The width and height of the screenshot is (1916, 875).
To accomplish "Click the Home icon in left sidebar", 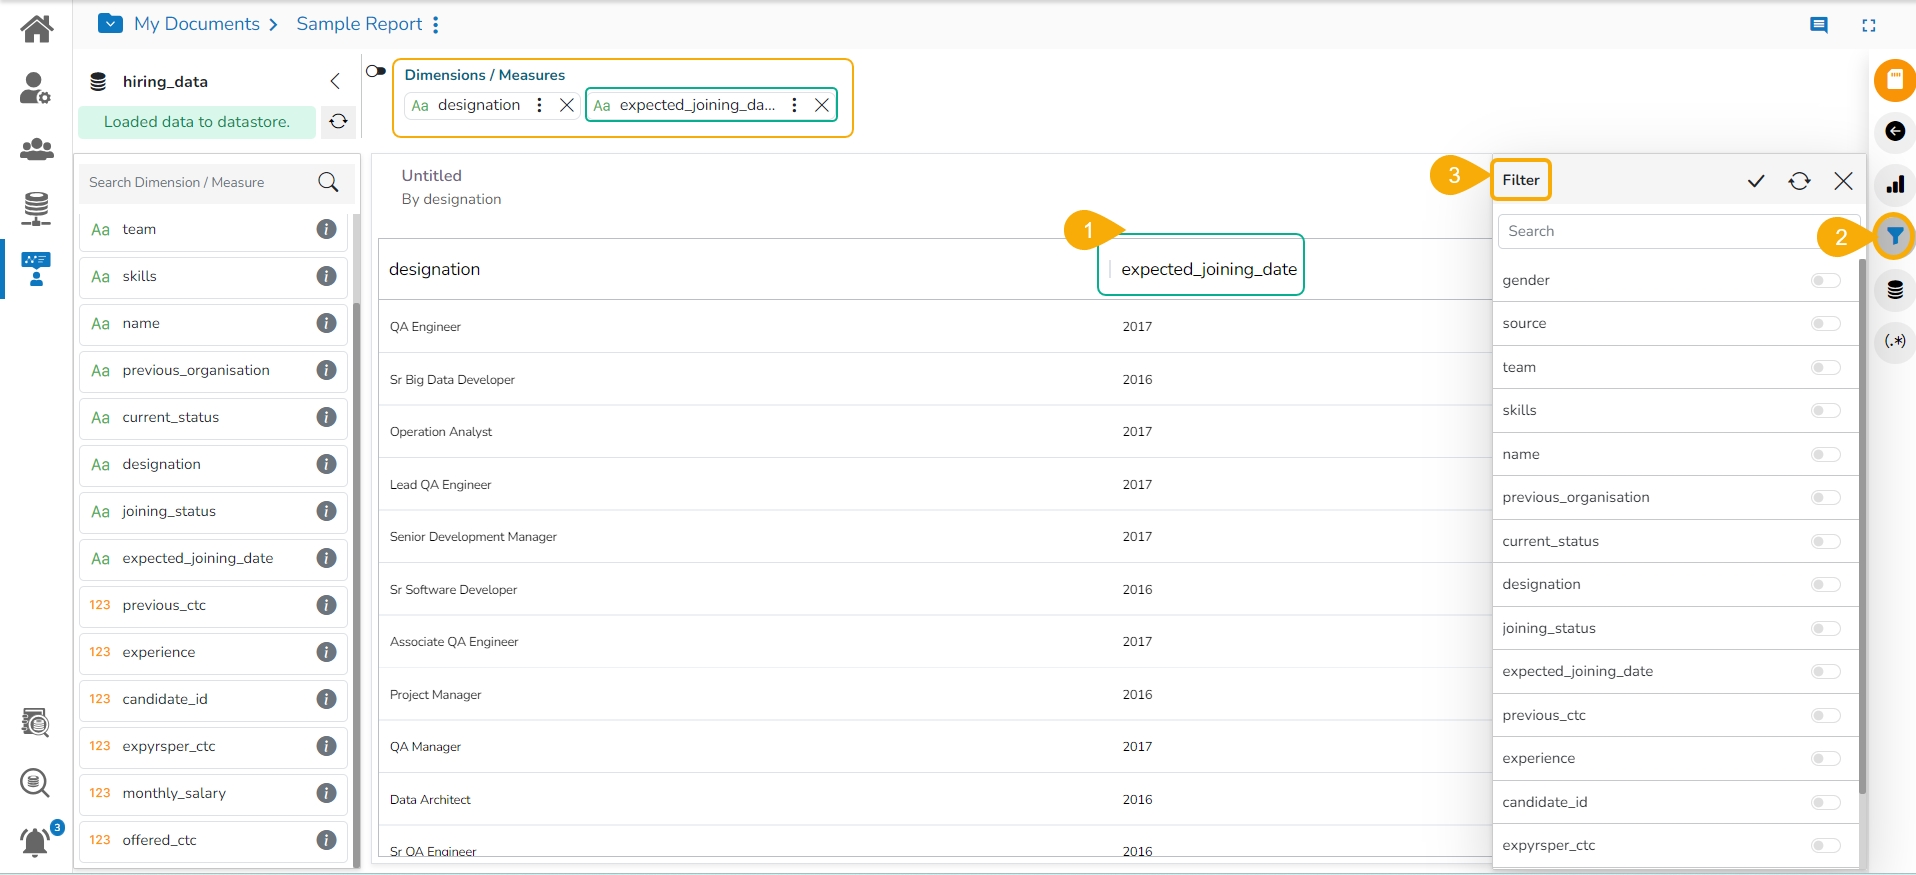I will coord(36,28).
